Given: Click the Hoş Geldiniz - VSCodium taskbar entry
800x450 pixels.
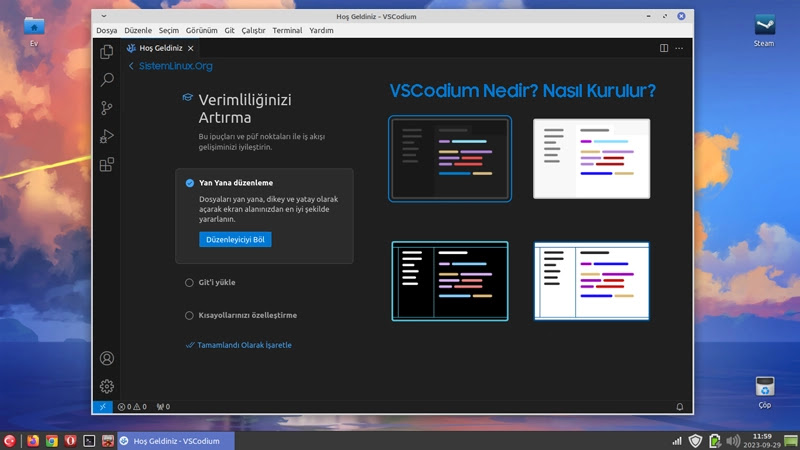Looking at the screenshot, I should pyautogui.click(x=176, y=441).
